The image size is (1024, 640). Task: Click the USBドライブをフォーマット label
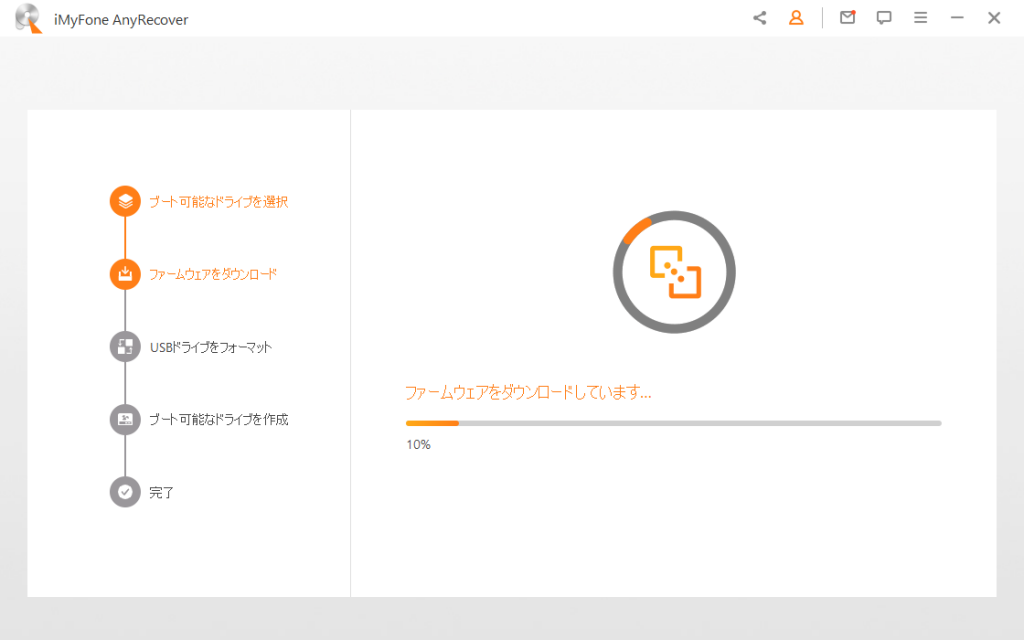[x=210, y=347]
